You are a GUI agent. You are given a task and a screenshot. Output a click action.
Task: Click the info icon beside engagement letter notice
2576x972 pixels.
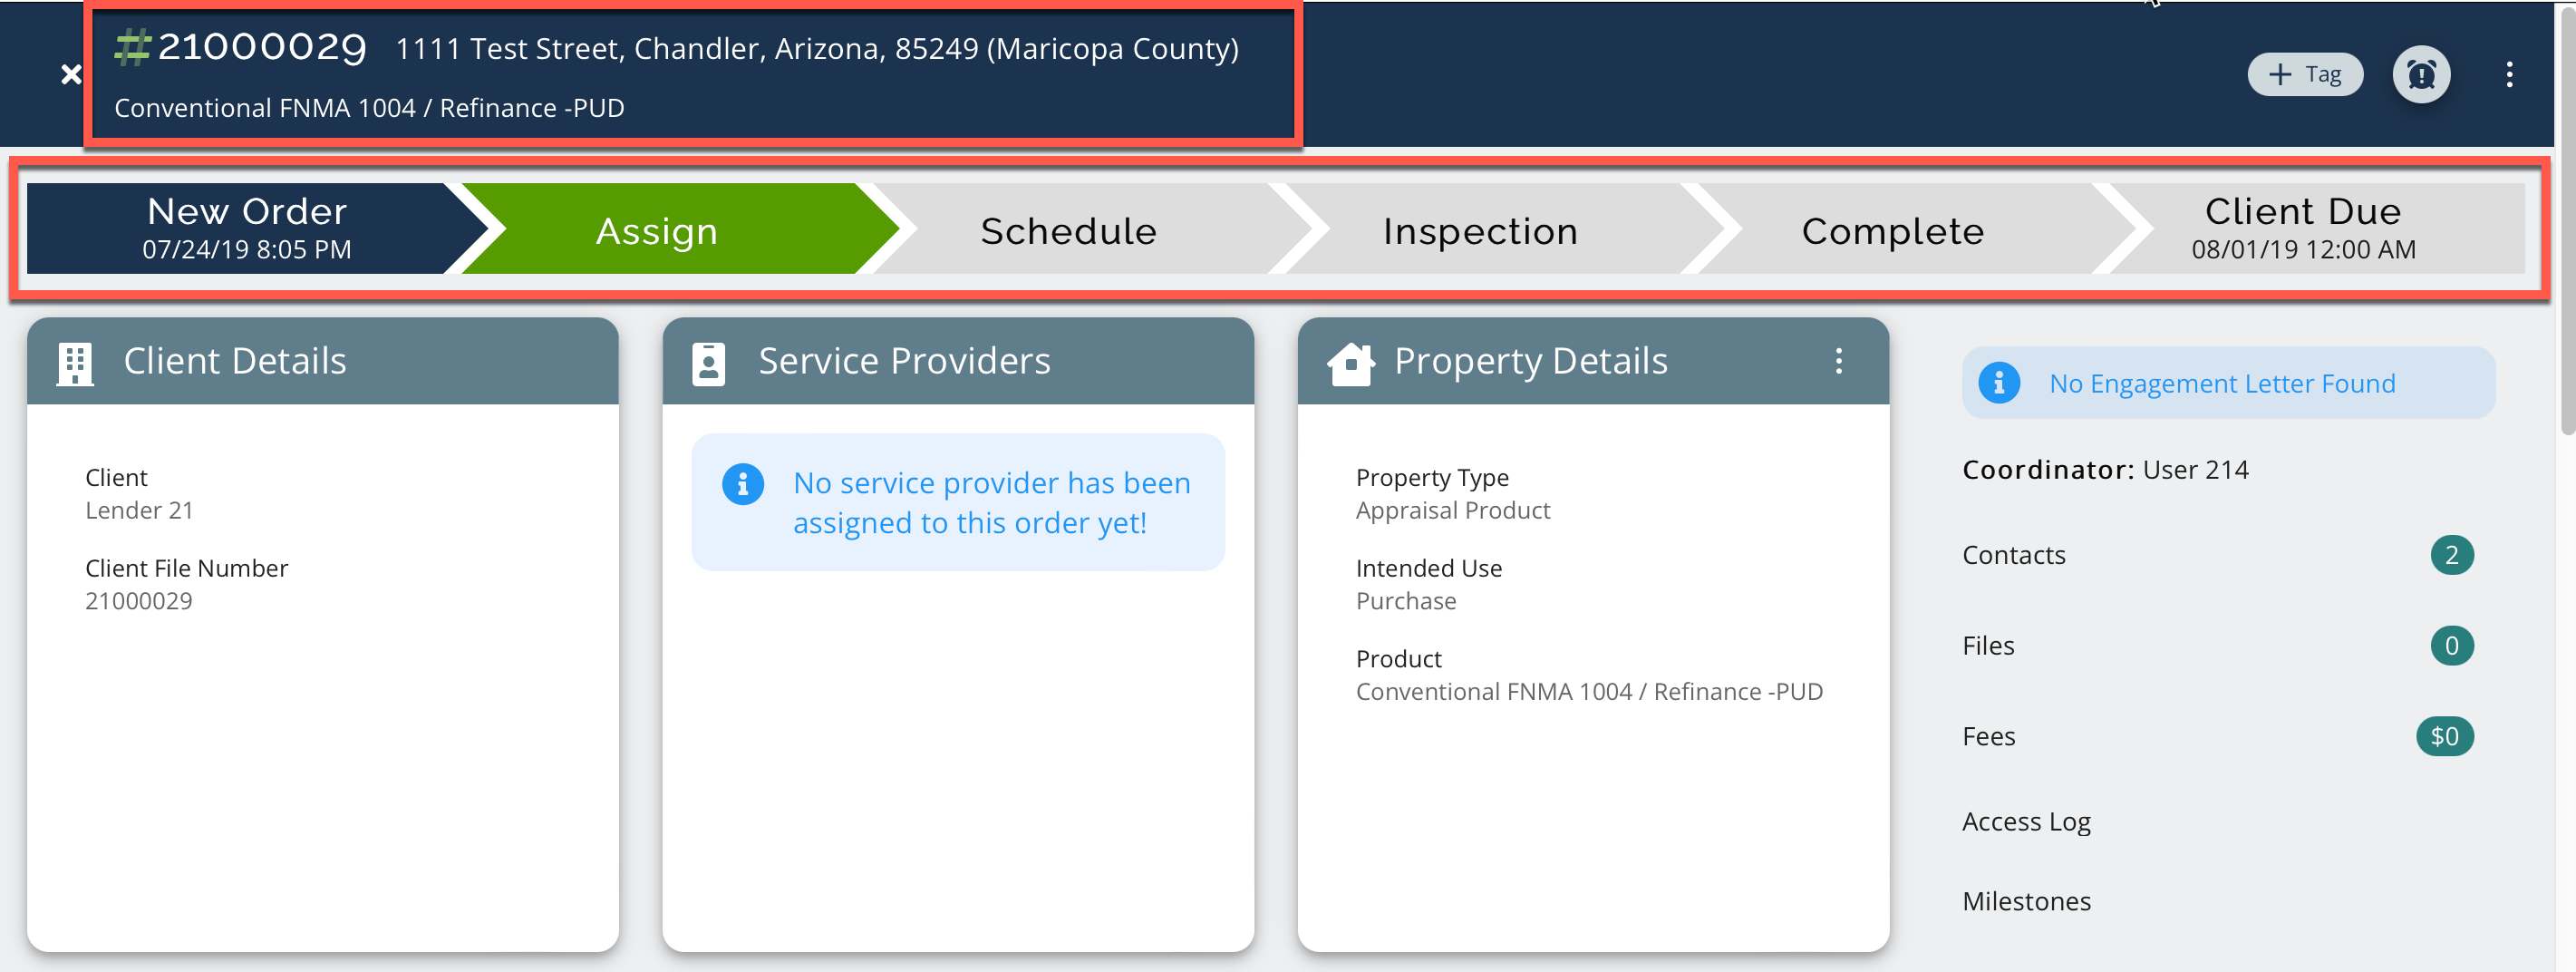1999,383
